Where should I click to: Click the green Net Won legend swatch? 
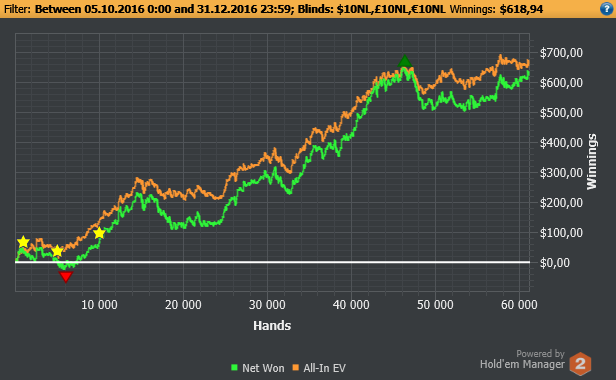coord(235,368)
